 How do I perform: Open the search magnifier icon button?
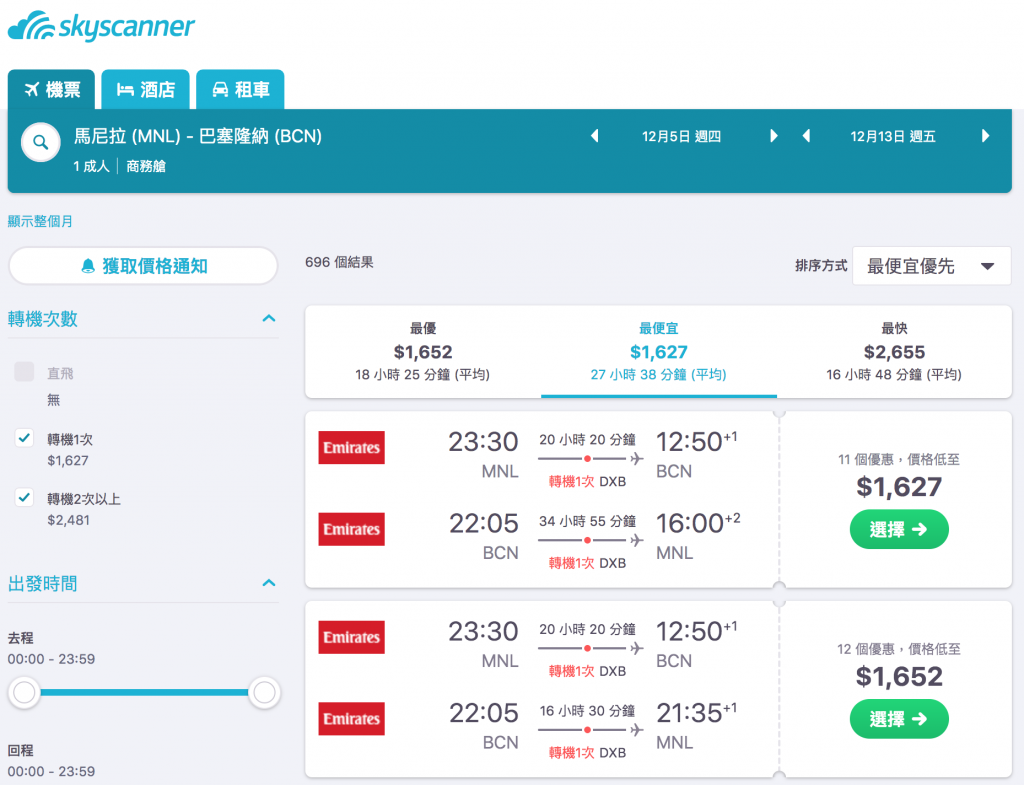point(40,142)
